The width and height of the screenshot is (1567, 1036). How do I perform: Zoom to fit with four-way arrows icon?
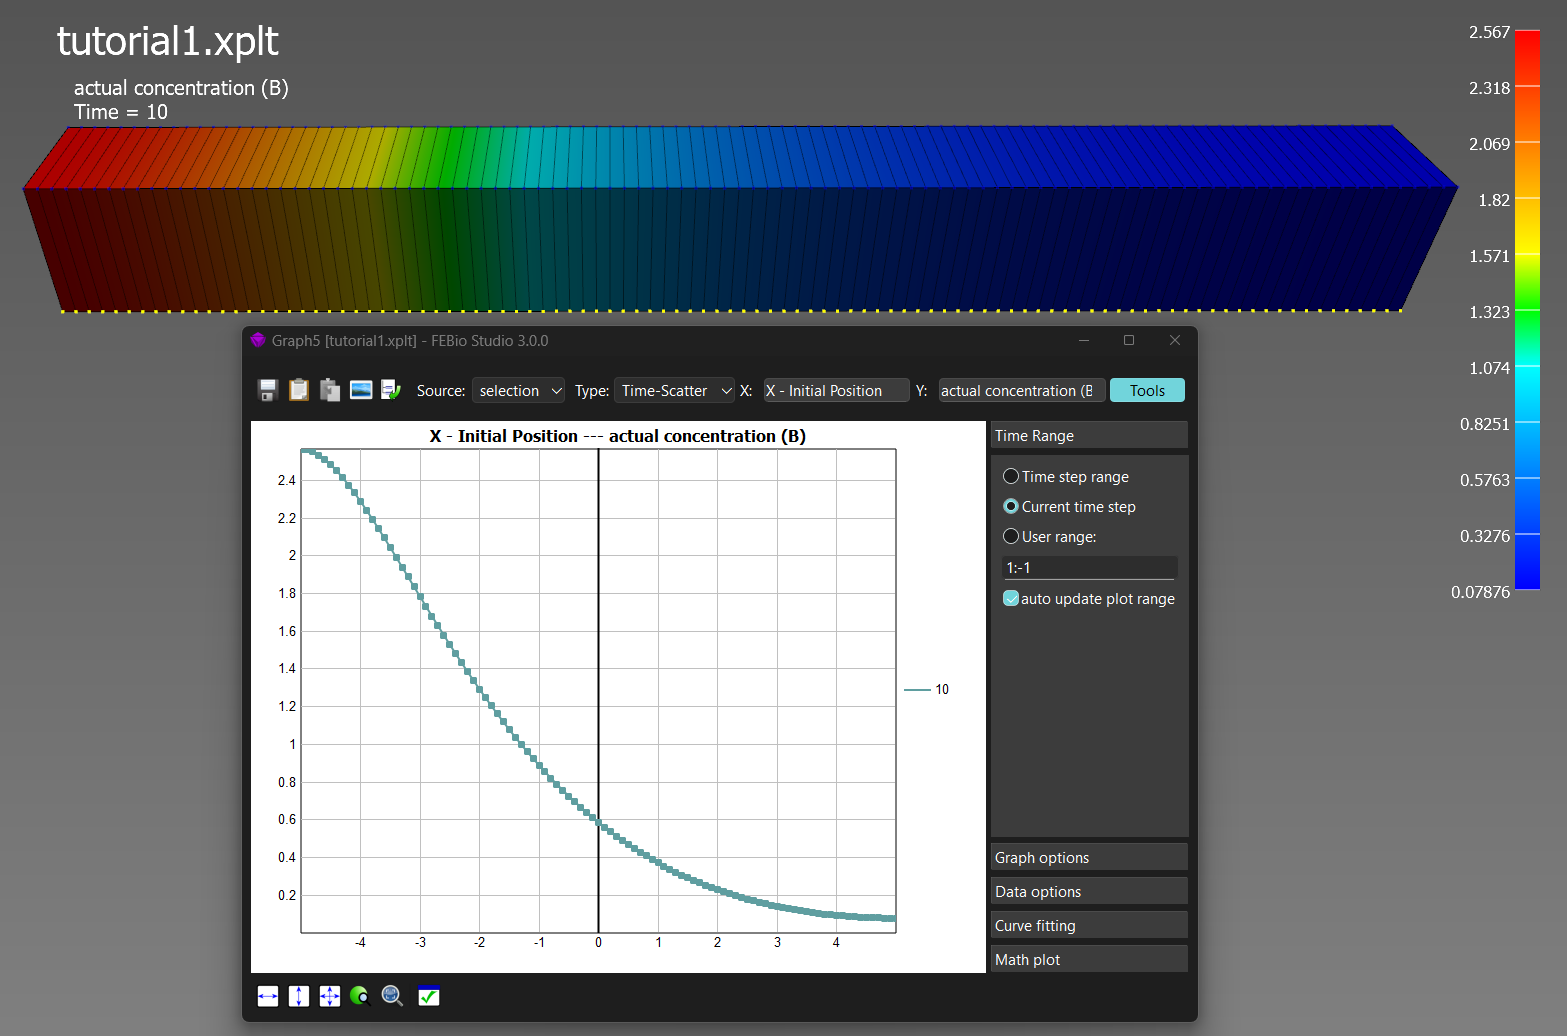click(x=330, y=996)
